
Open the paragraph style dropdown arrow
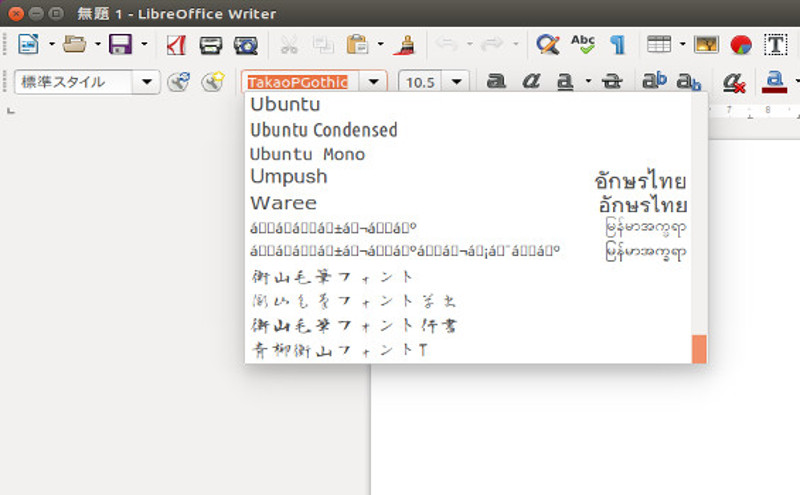click(147, 82)
